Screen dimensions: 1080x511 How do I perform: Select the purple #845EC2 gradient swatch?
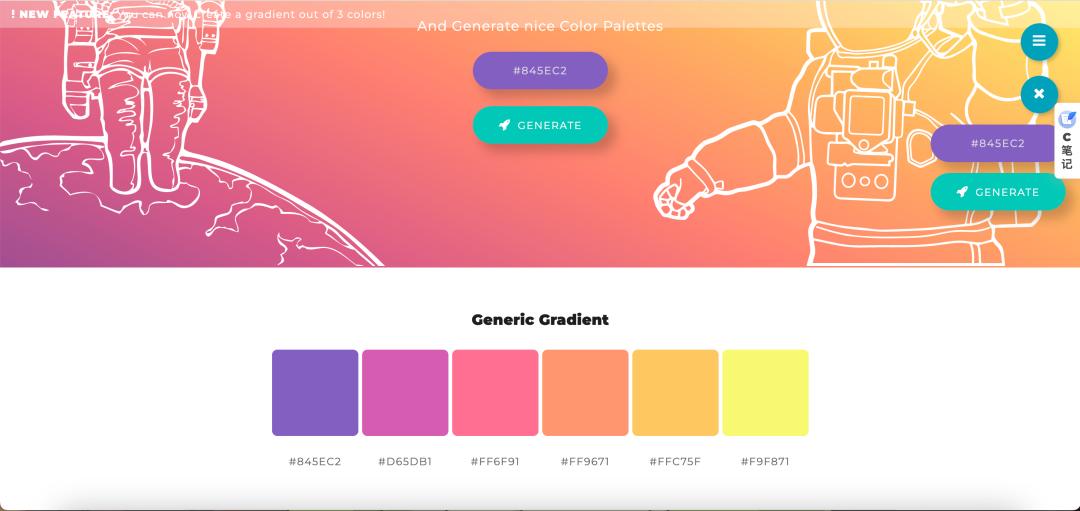pyautogui.click(x=315, y=392)
